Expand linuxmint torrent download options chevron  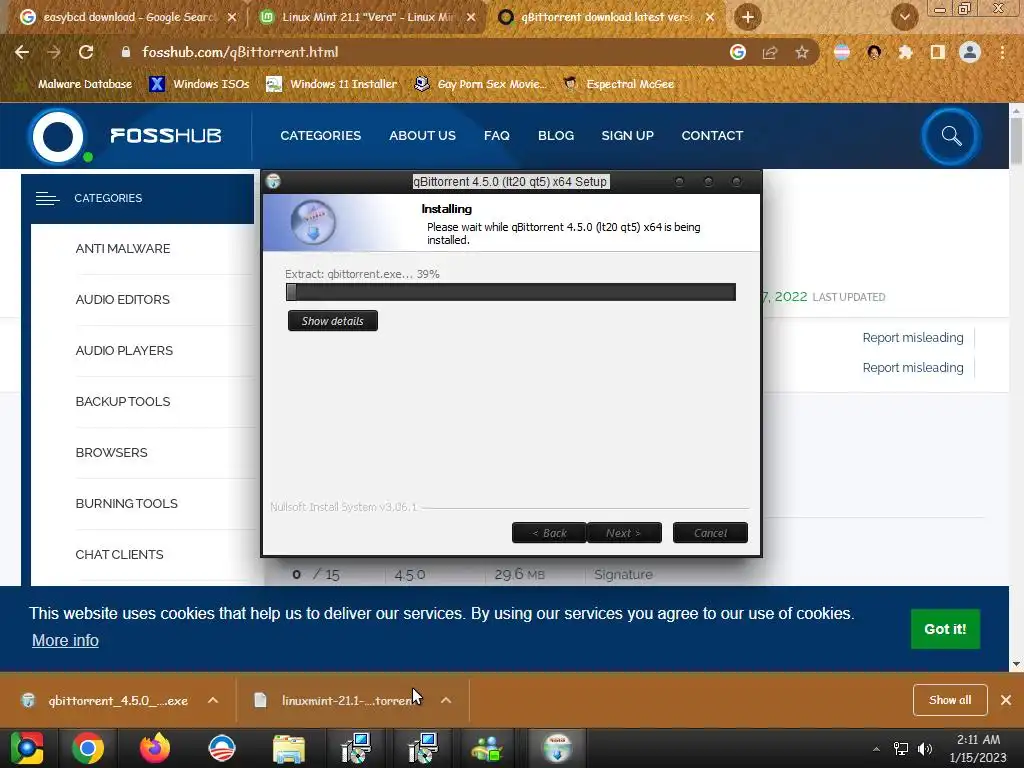[446, 700]
